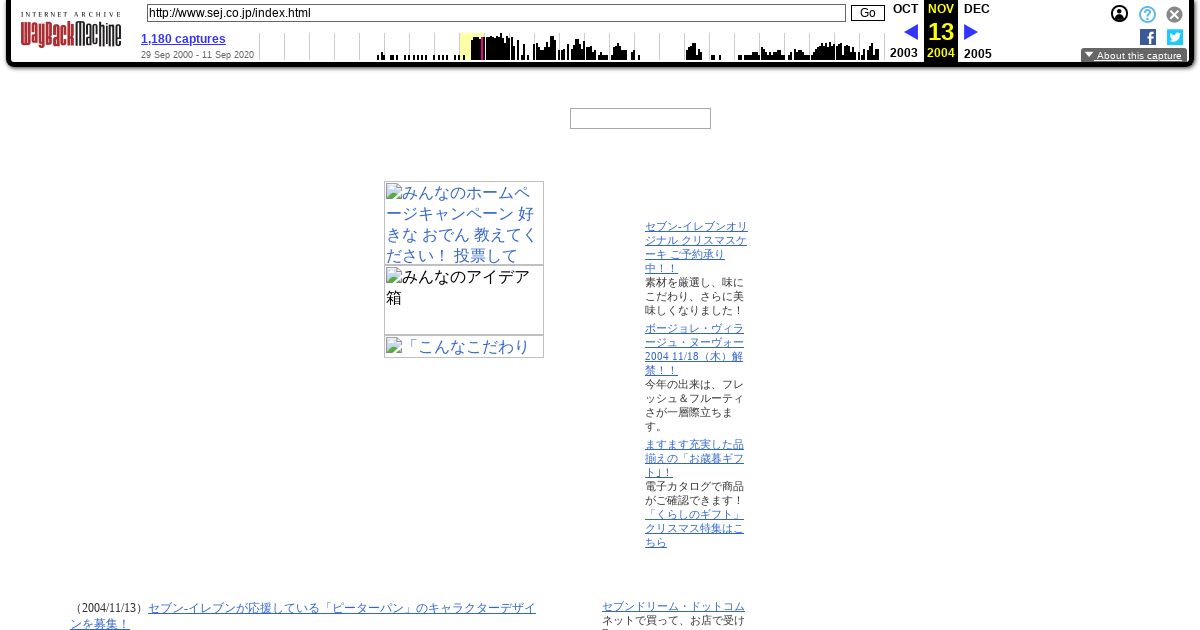Image resolution: width=1200 pixels, height=630 pixels.
Task: Focus the Wayback URL input field
Action: [x=496, y=13]
